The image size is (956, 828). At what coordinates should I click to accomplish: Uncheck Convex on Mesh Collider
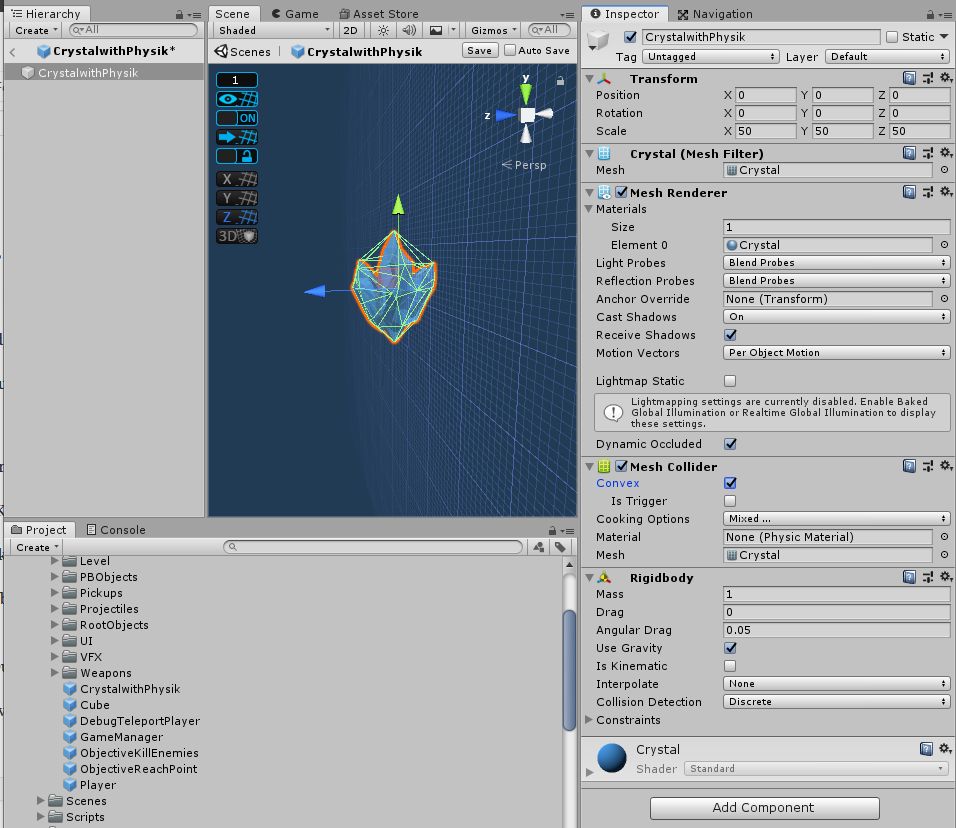[x=730, y=483]
